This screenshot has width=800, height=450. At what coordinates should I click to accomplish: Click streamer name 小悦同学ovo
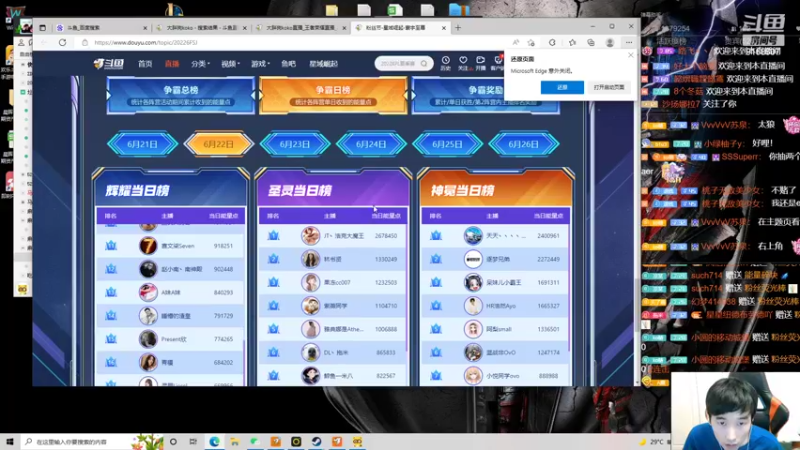pos(503,376)
